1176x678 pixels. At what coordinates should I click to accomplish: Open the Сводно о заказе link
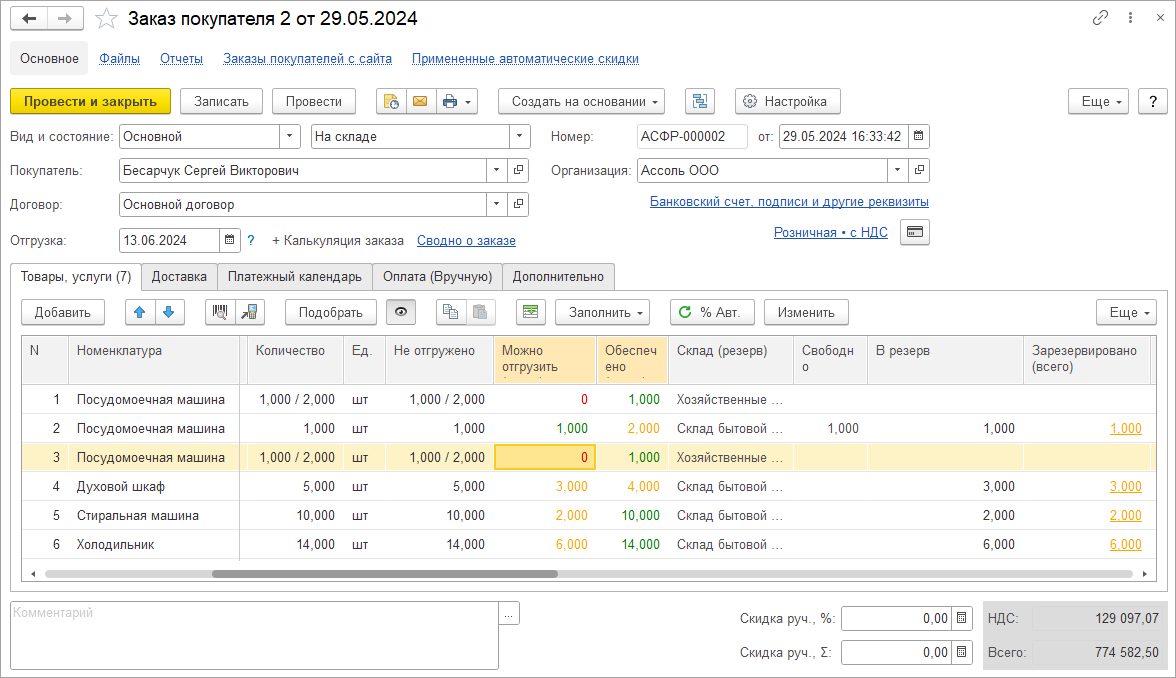pos(466,240)
